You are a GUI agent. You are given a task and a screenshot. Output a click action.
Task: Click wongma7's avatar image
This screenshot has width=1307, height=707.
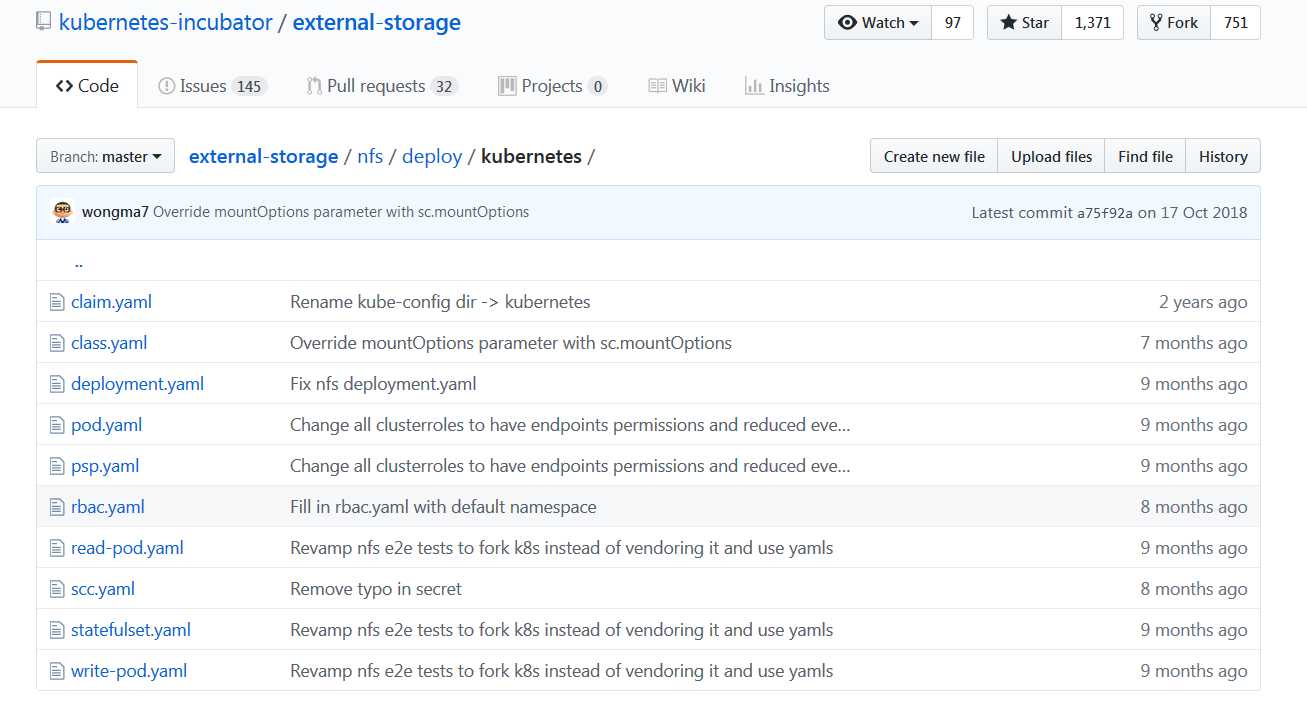coord(63,212)
